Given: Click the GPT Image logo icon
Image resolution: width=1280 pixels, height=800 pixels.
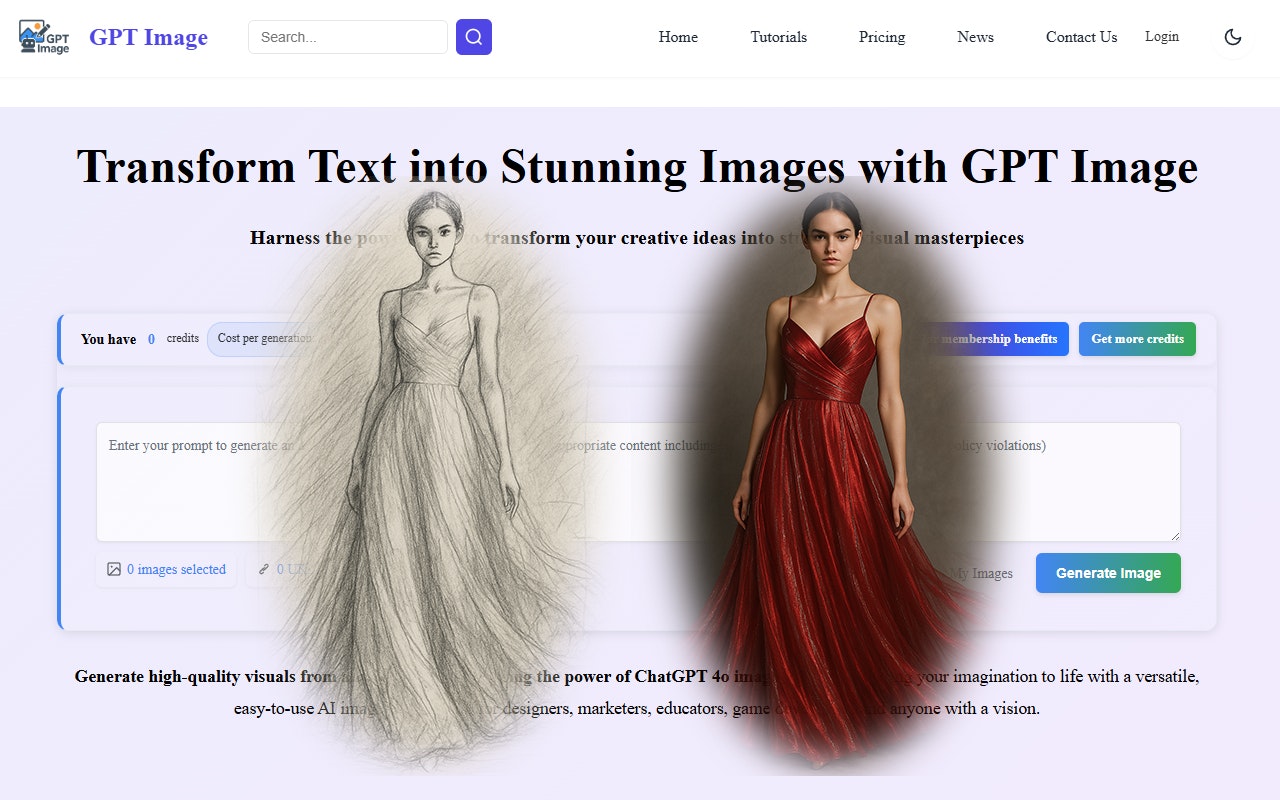Looking at the screenshot, I should click(44, 37).
